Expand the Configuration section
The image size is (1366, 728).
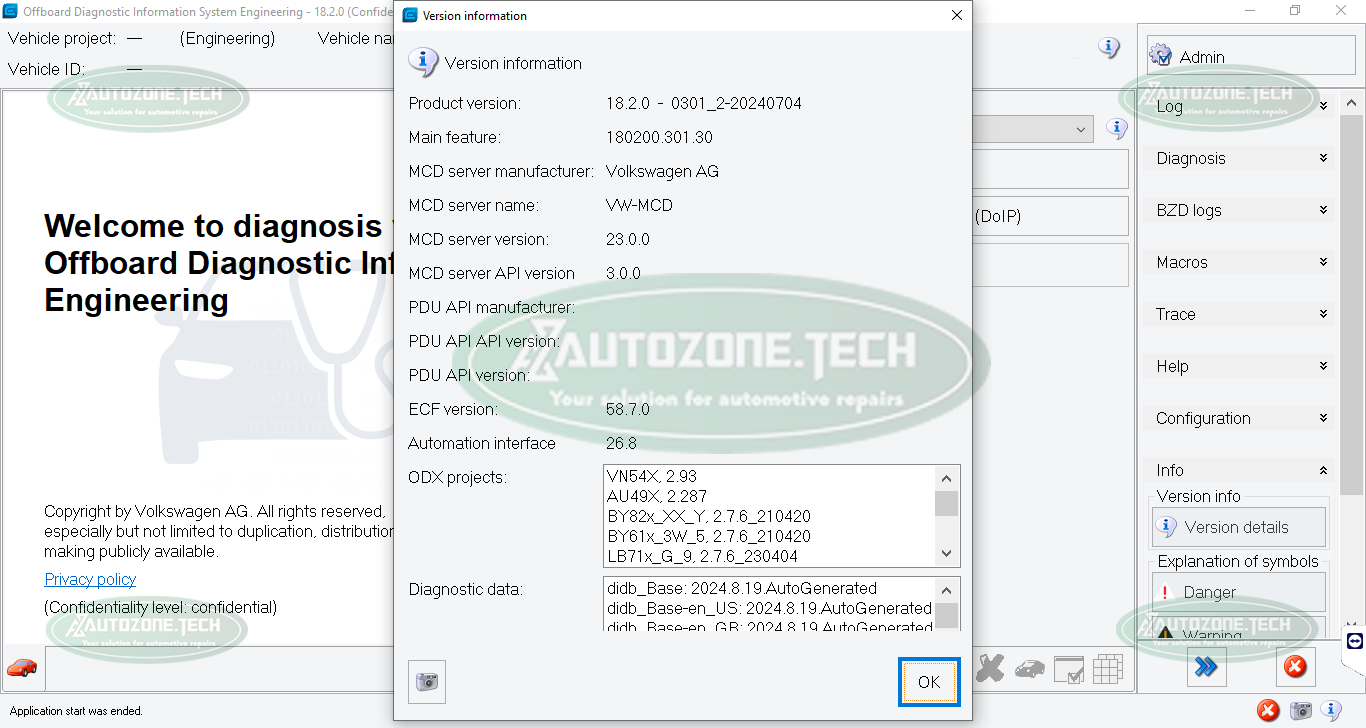point(1240,418)
